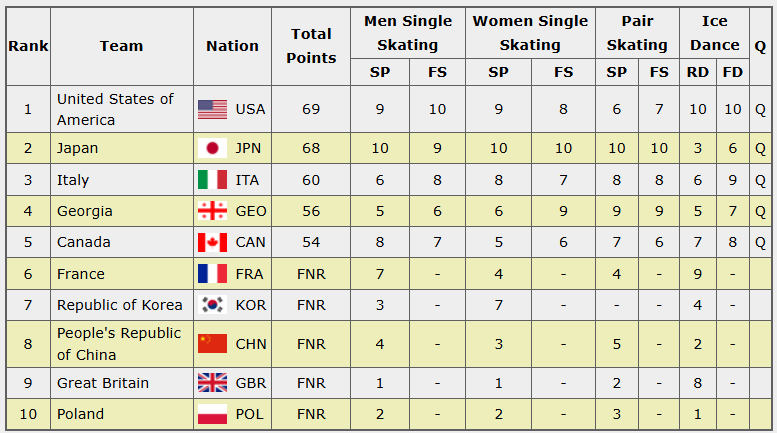Select the Rank column header
The height and width of the screenshot is (433, 777).
pos(28,46)
